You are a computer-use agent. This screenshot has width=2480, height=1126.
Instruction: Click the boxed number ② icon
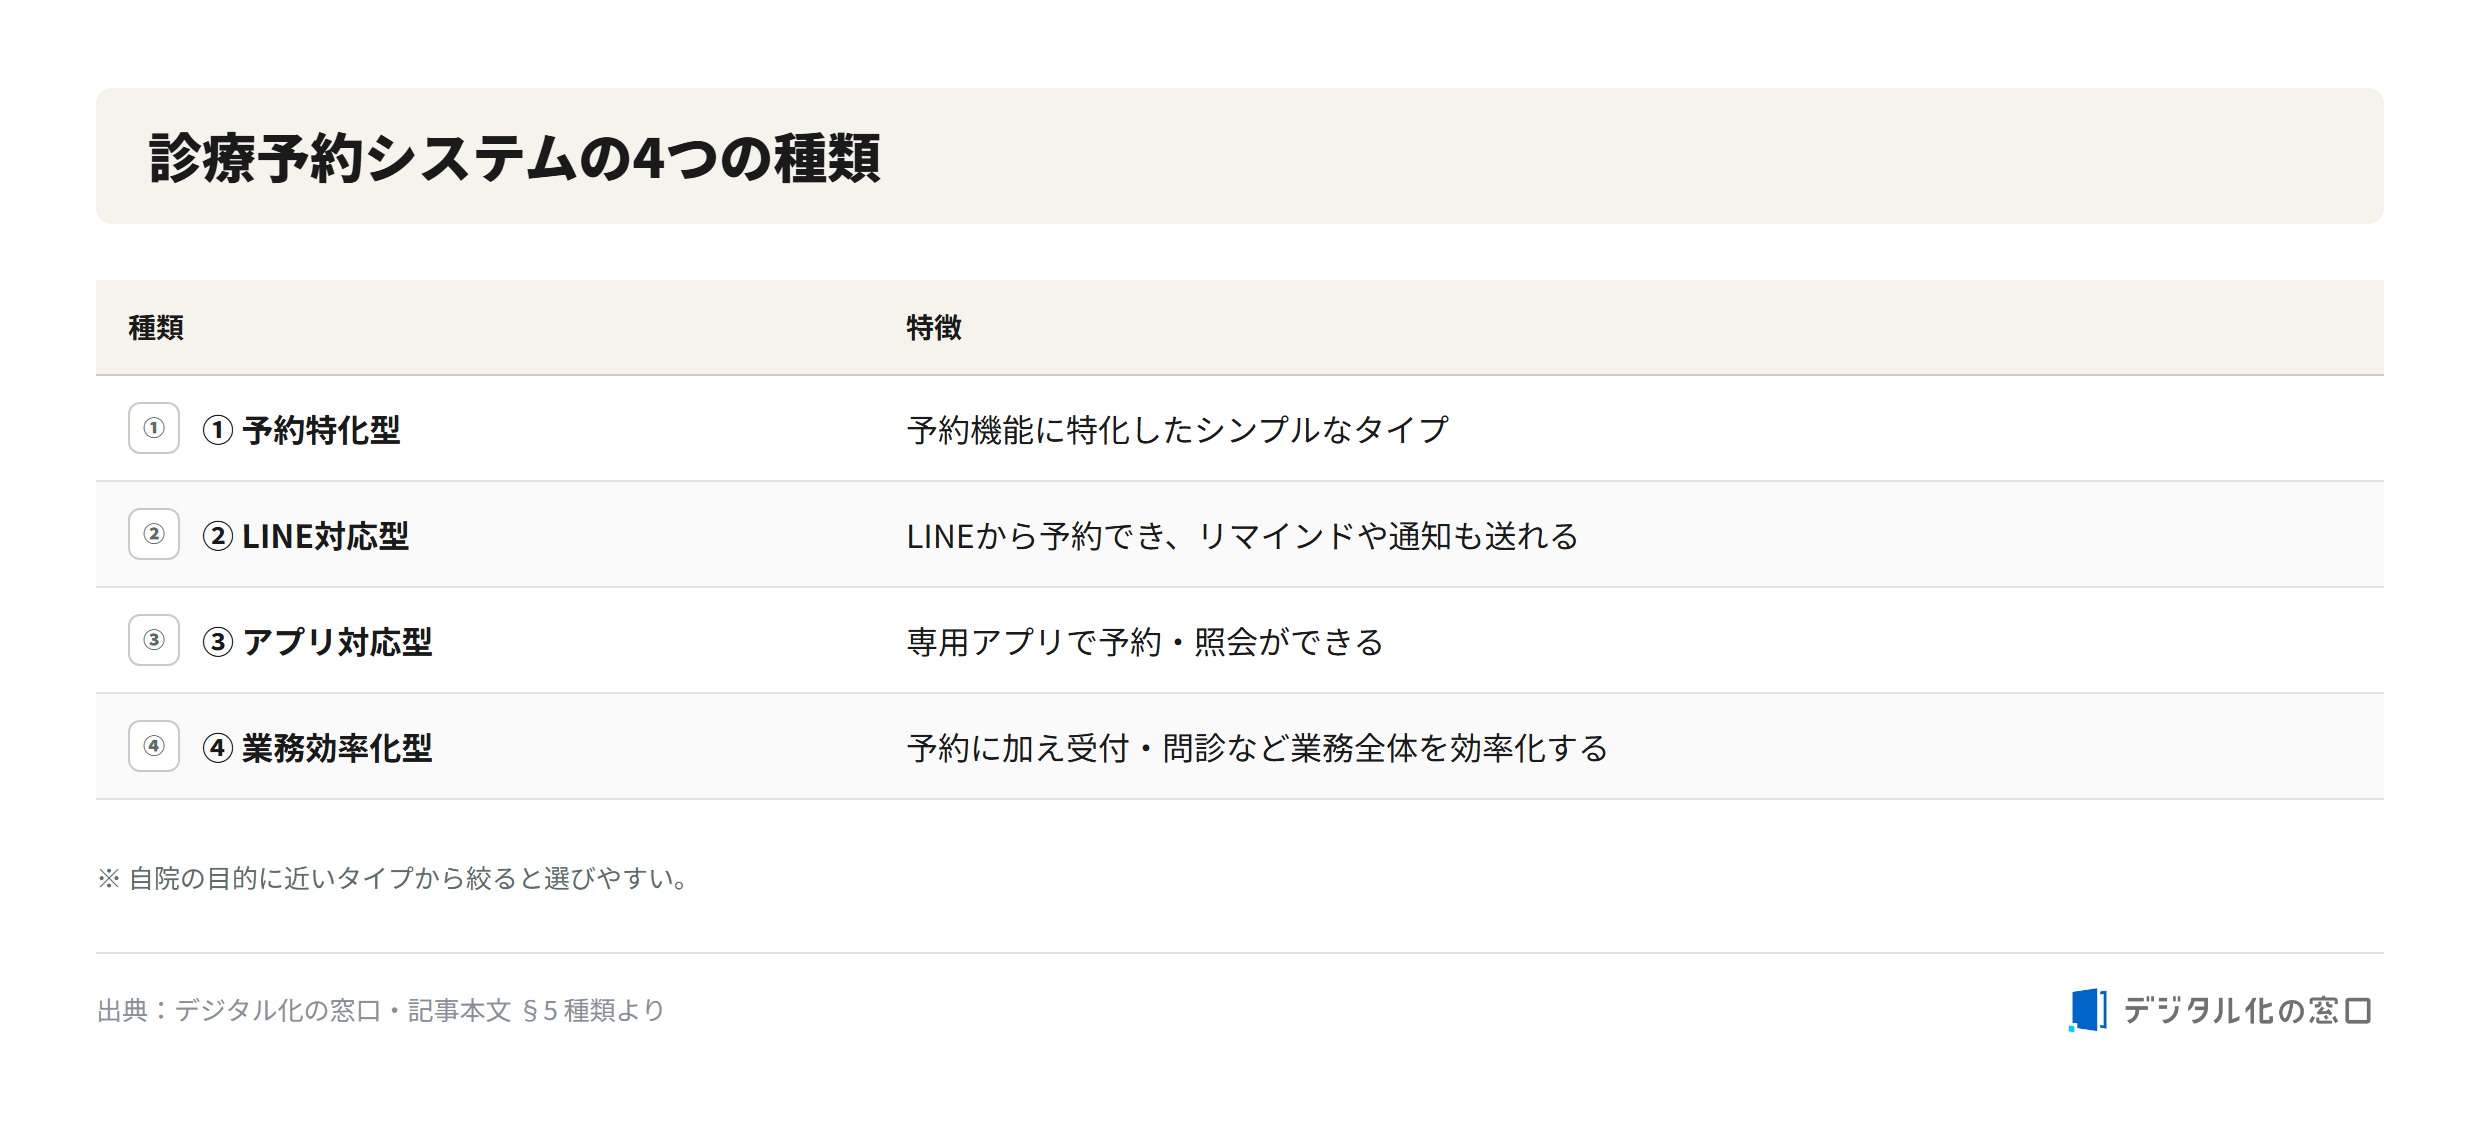pyautogui.click(x=154, y=534)
